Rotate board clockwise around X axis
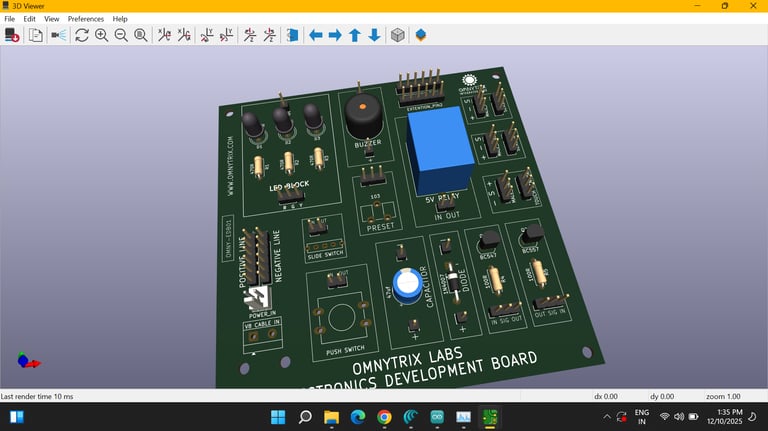Screen dimensions: 768x431 click(x=164, y=35)
